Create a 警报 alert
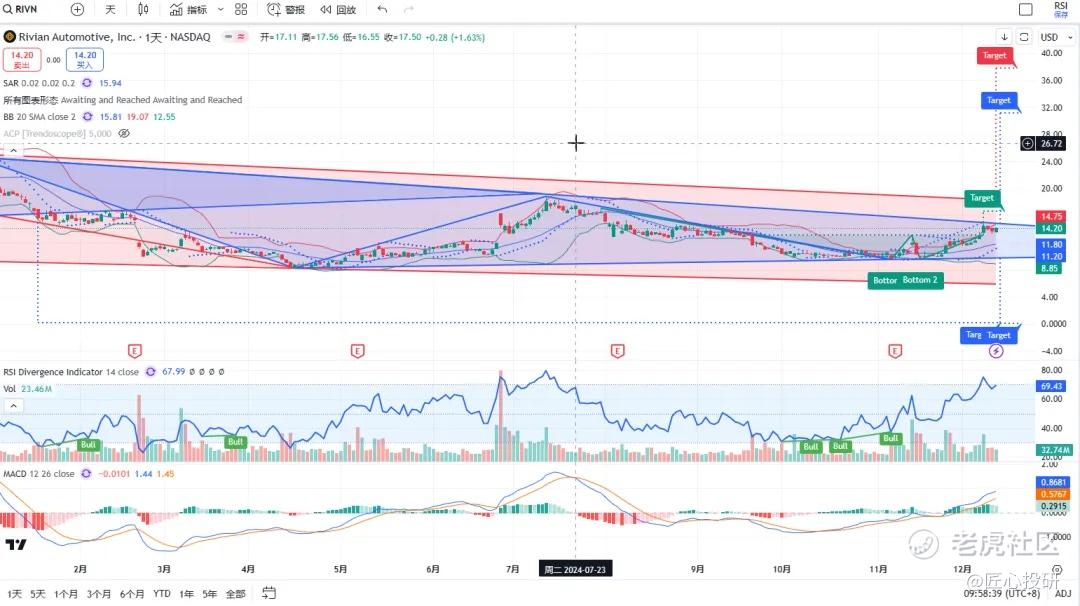Screen dimensions: 1080x606 [x=286, y=10]
